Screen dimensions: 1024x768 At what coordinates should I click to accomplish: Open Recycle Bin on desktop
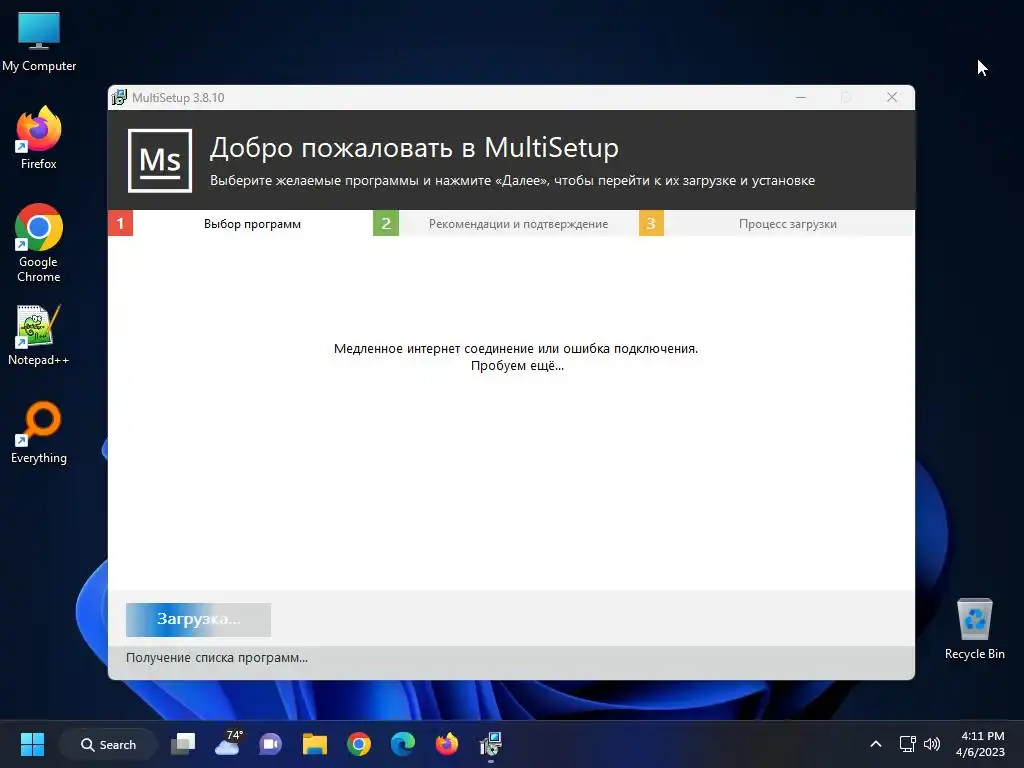(974, 629)
